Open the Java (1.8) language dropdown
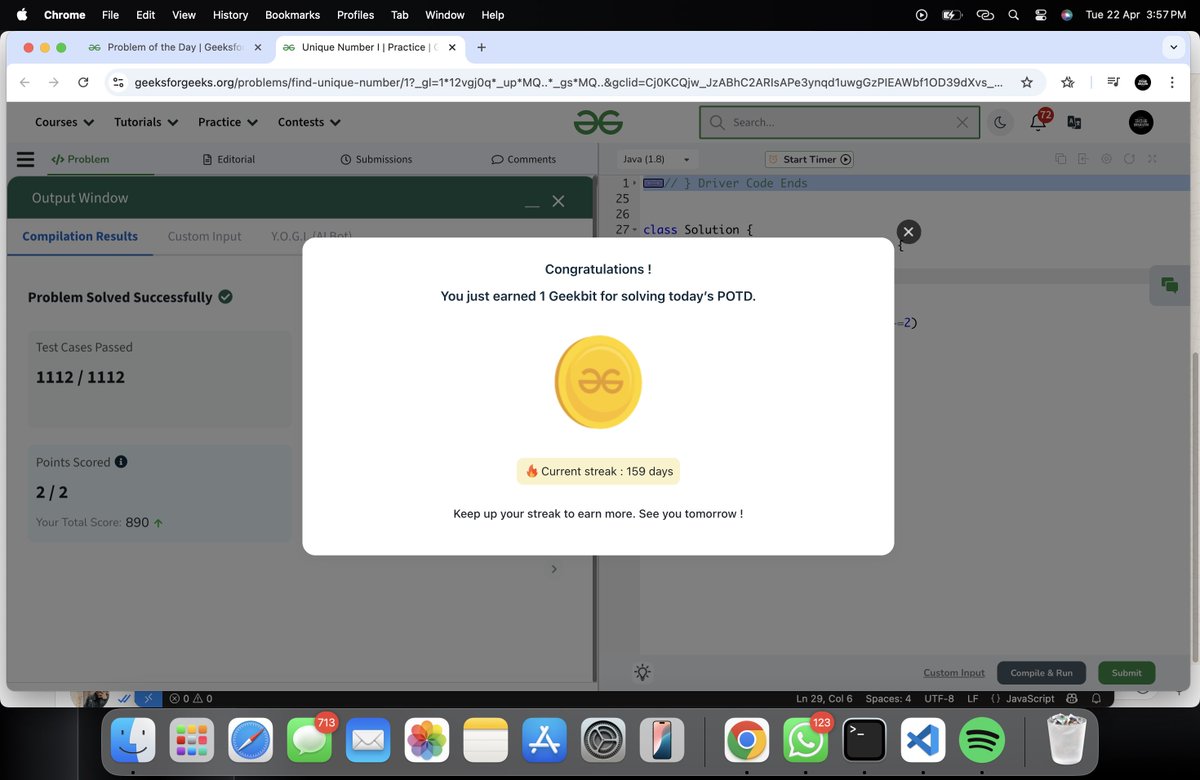 [657, 159]
